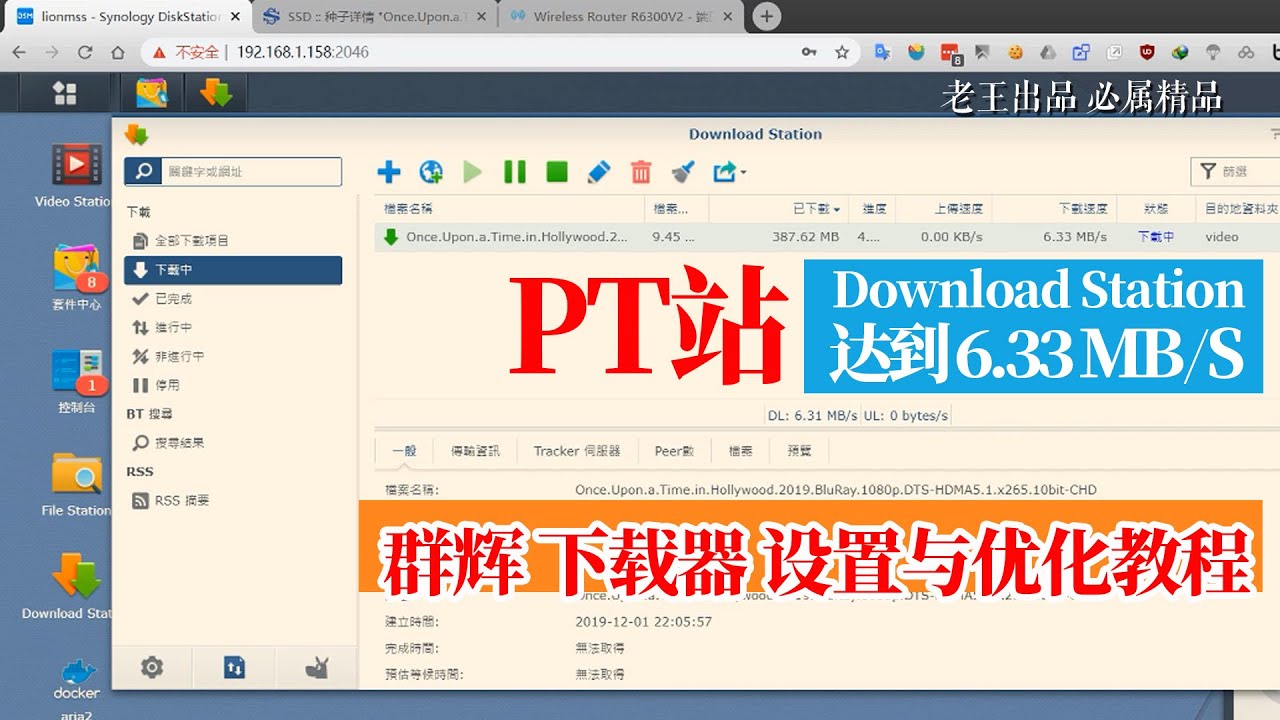Switch to the 檔案 tab
The width and height of the screenshot is (1280, 720).
click(740, 451)
